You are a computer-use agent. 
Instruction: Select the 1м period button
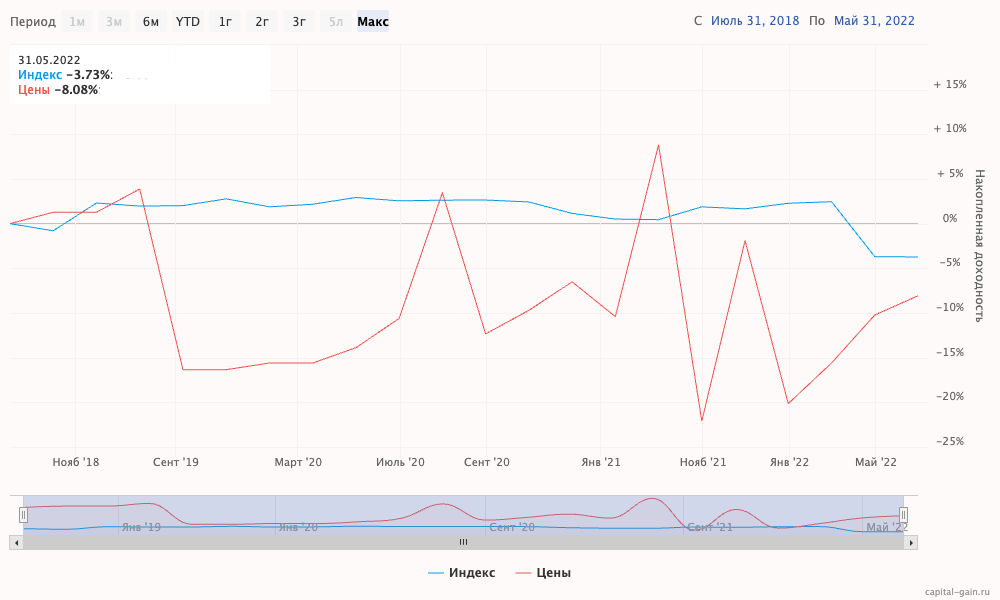77,22
